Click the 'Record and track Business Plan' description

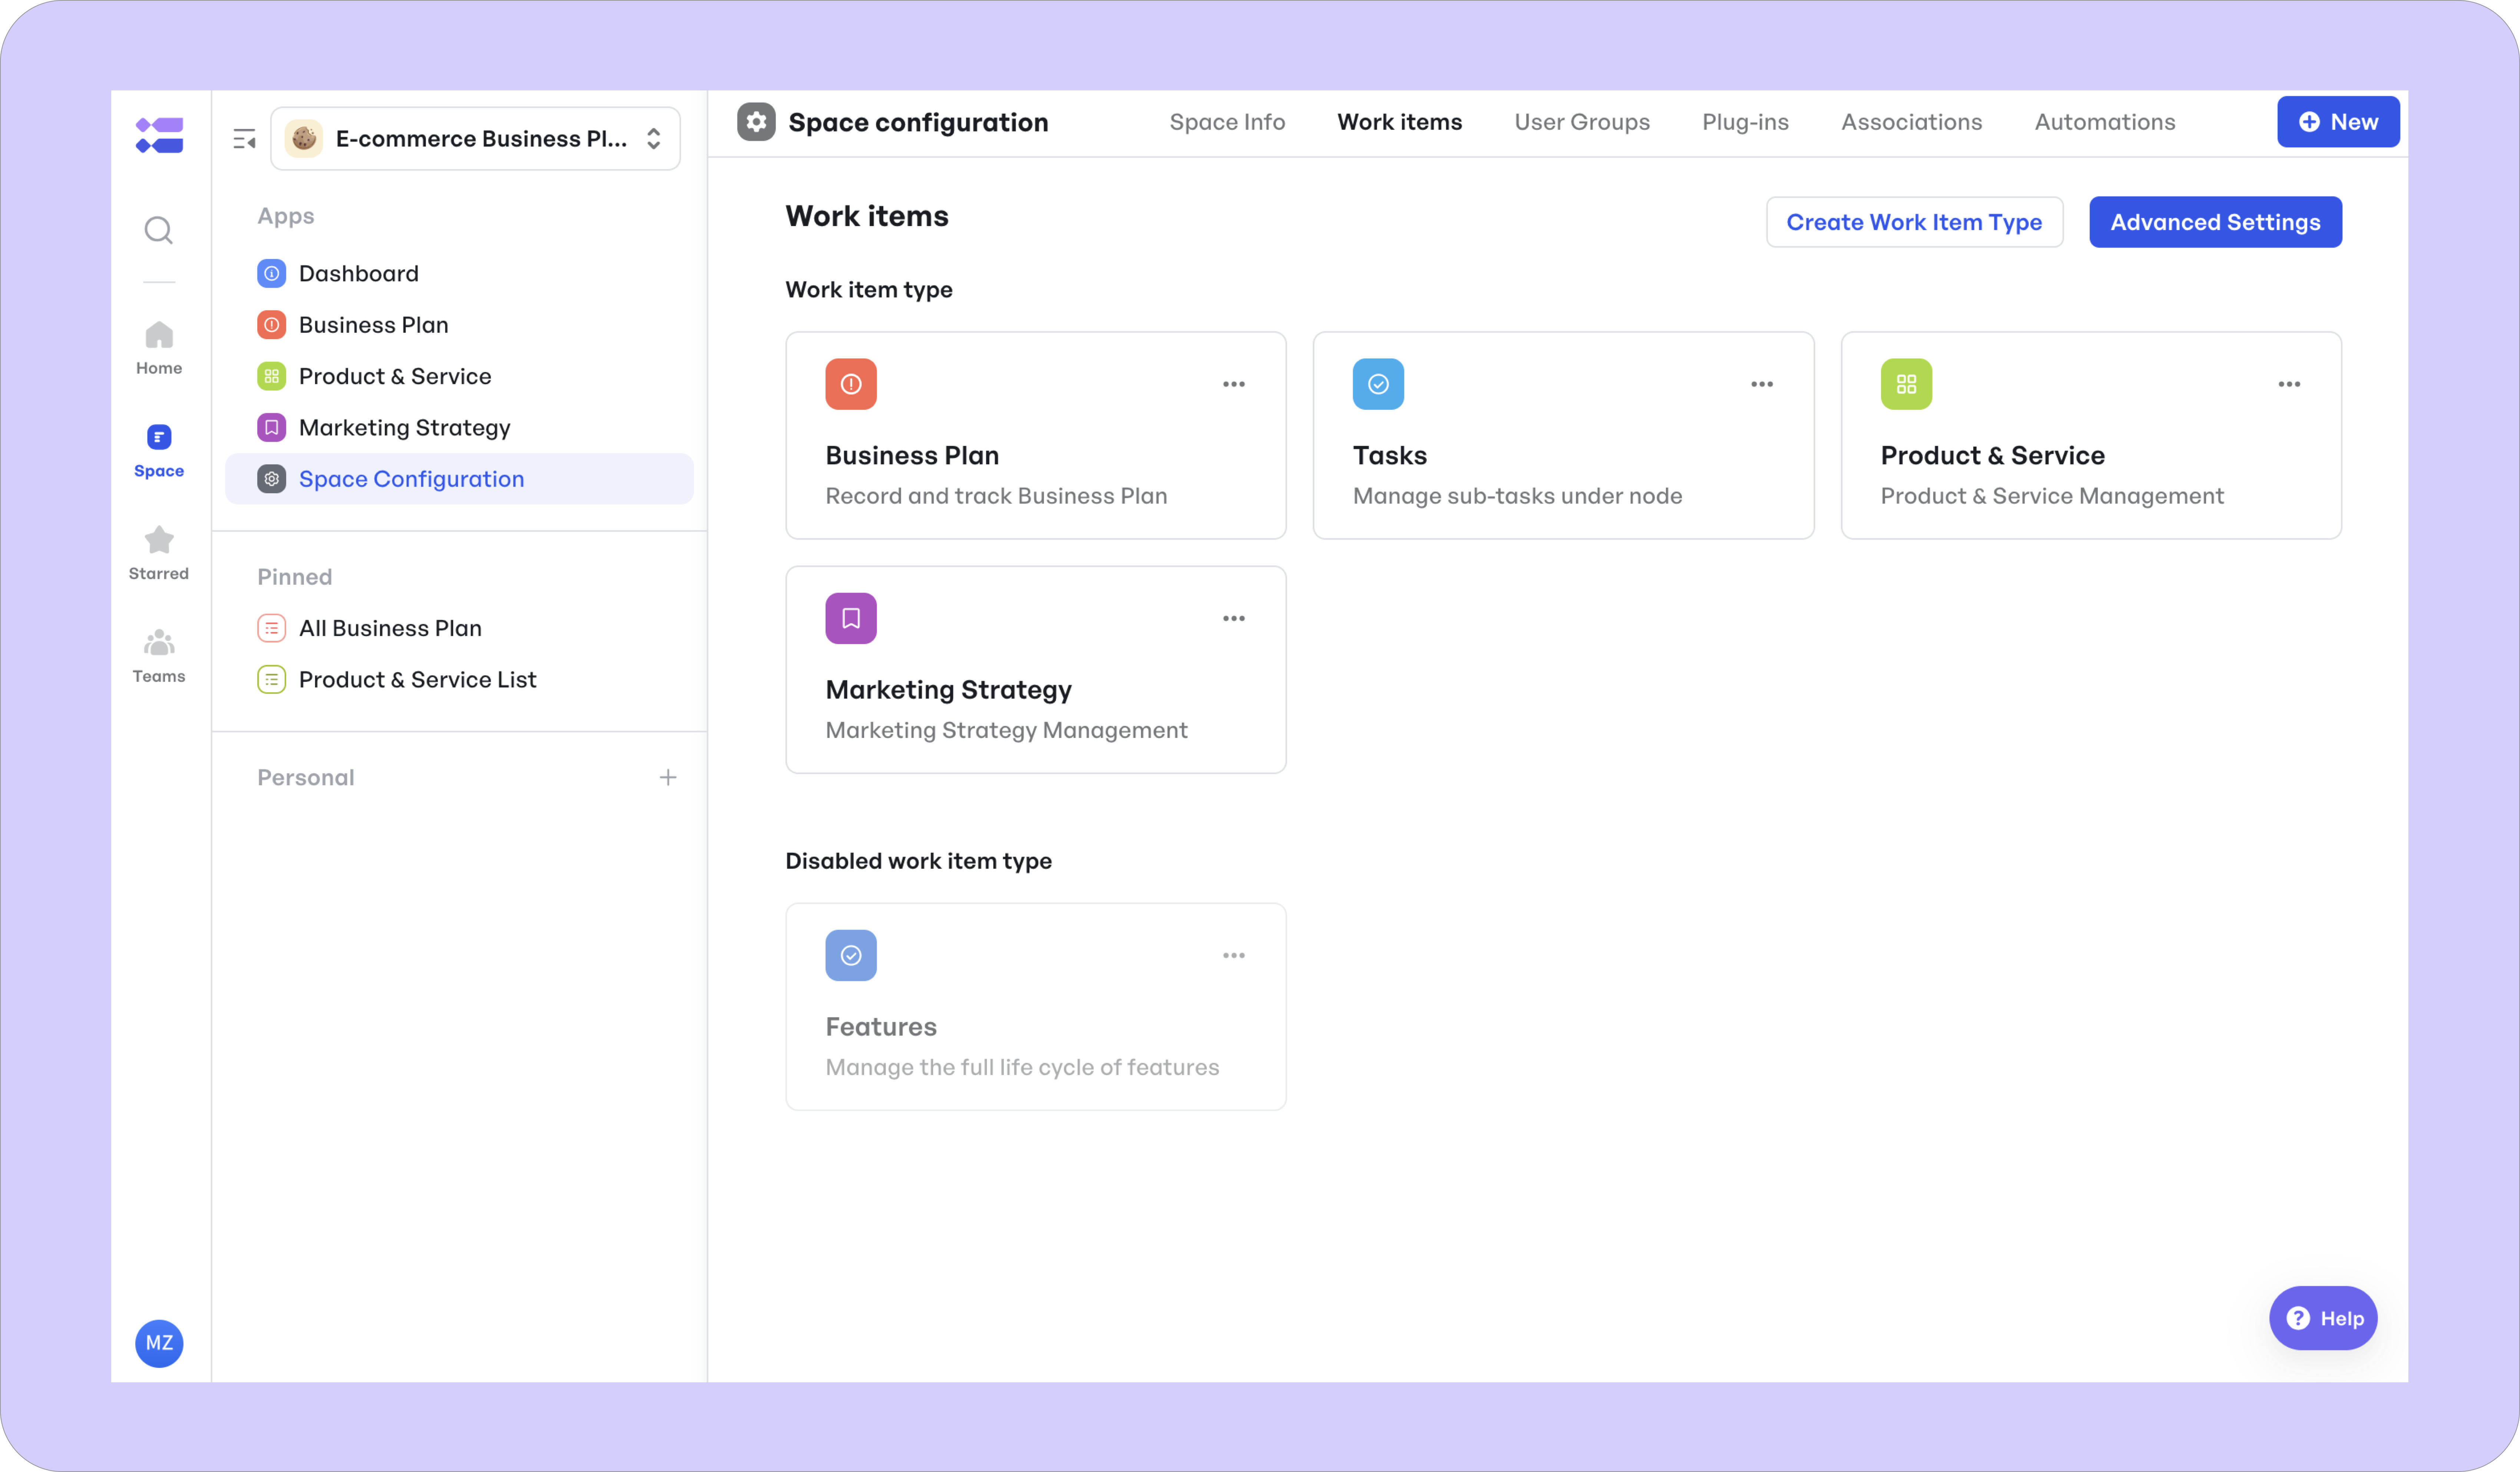[996, 496]
